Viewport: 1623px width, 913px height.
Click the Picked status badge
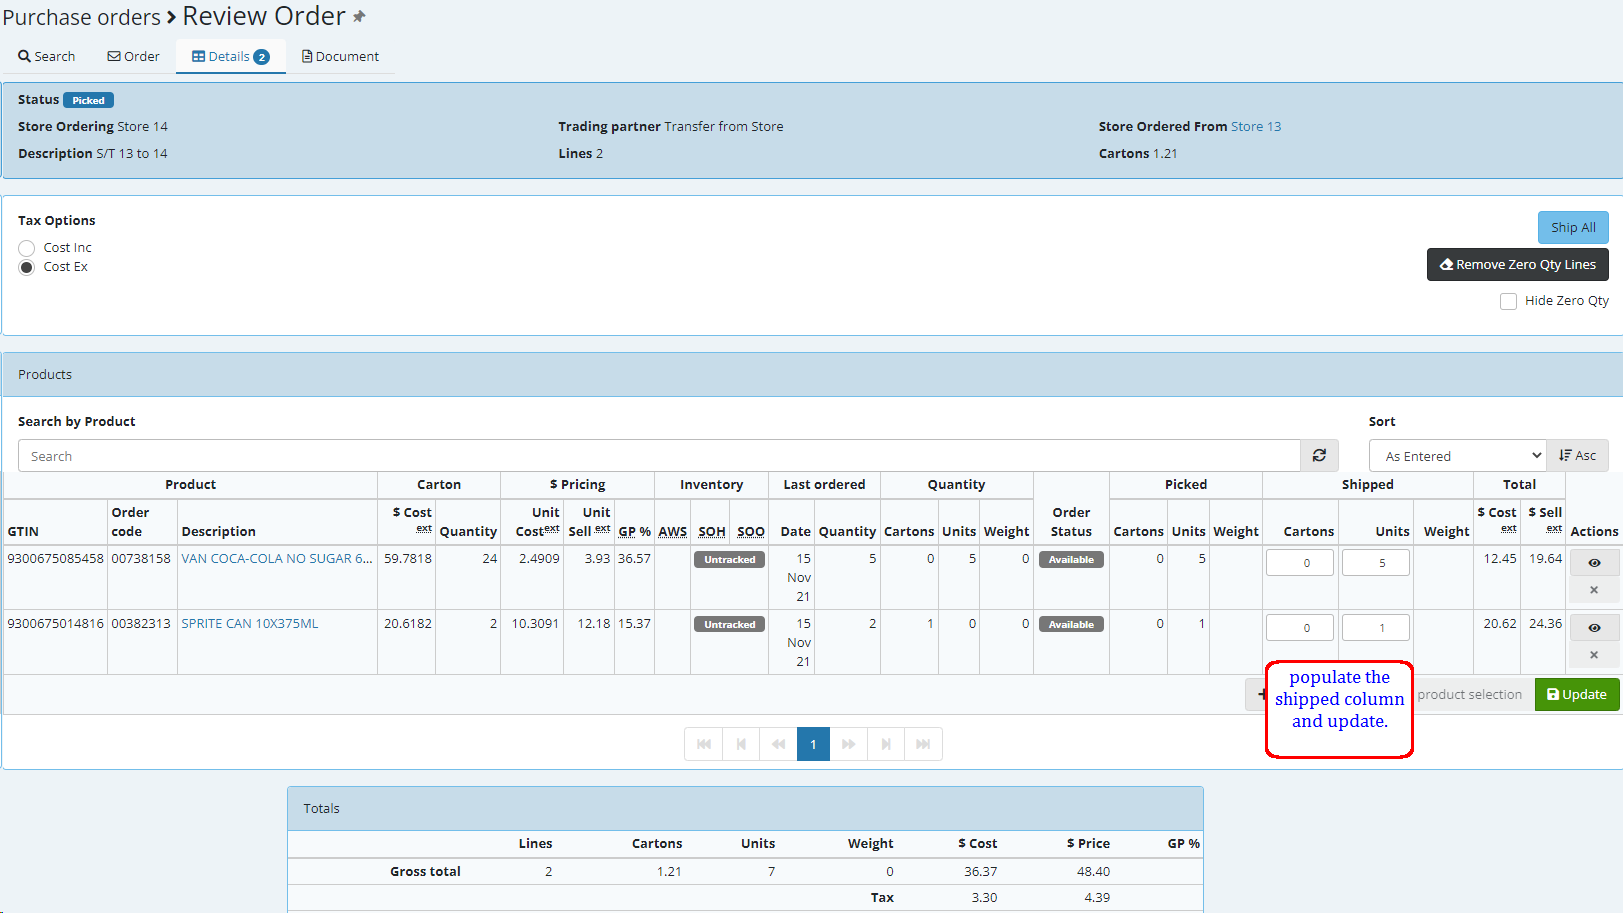tap(88, 100)
